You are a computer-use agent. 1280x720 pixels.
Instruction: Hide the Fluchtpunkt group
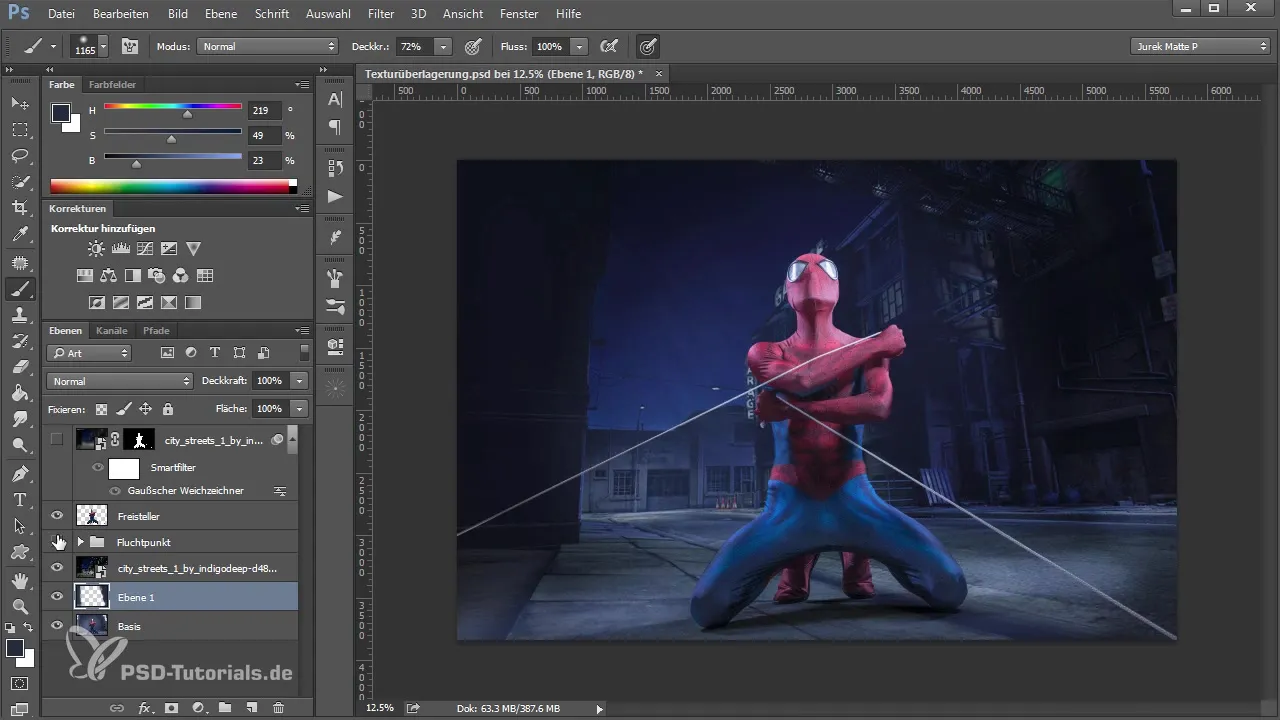coord(57,542)
